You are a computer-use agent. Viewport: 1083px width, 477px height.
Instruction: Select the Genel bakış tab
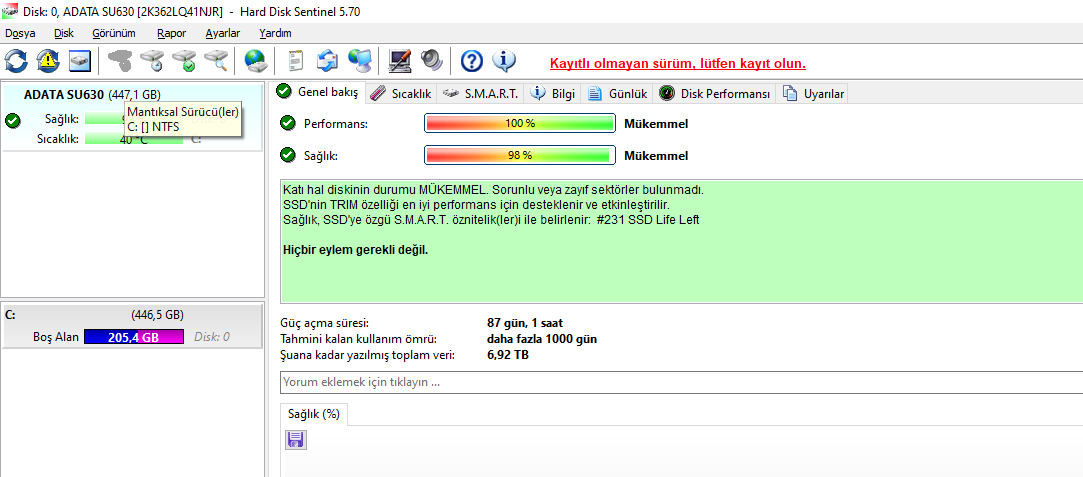point(317,92)
